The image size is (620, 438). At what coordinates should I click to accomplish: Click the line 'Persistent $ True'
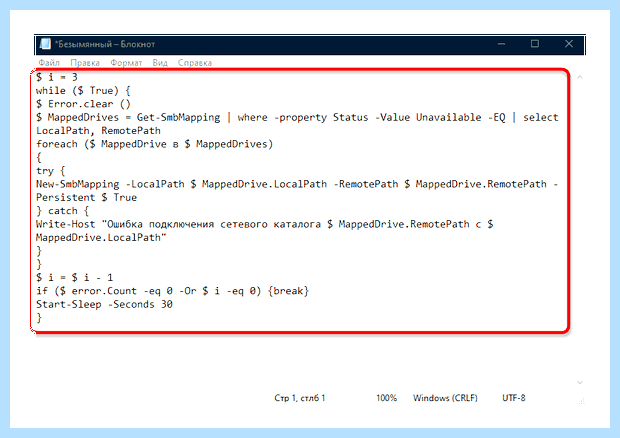pyautogui.click(x=86, y=197)
